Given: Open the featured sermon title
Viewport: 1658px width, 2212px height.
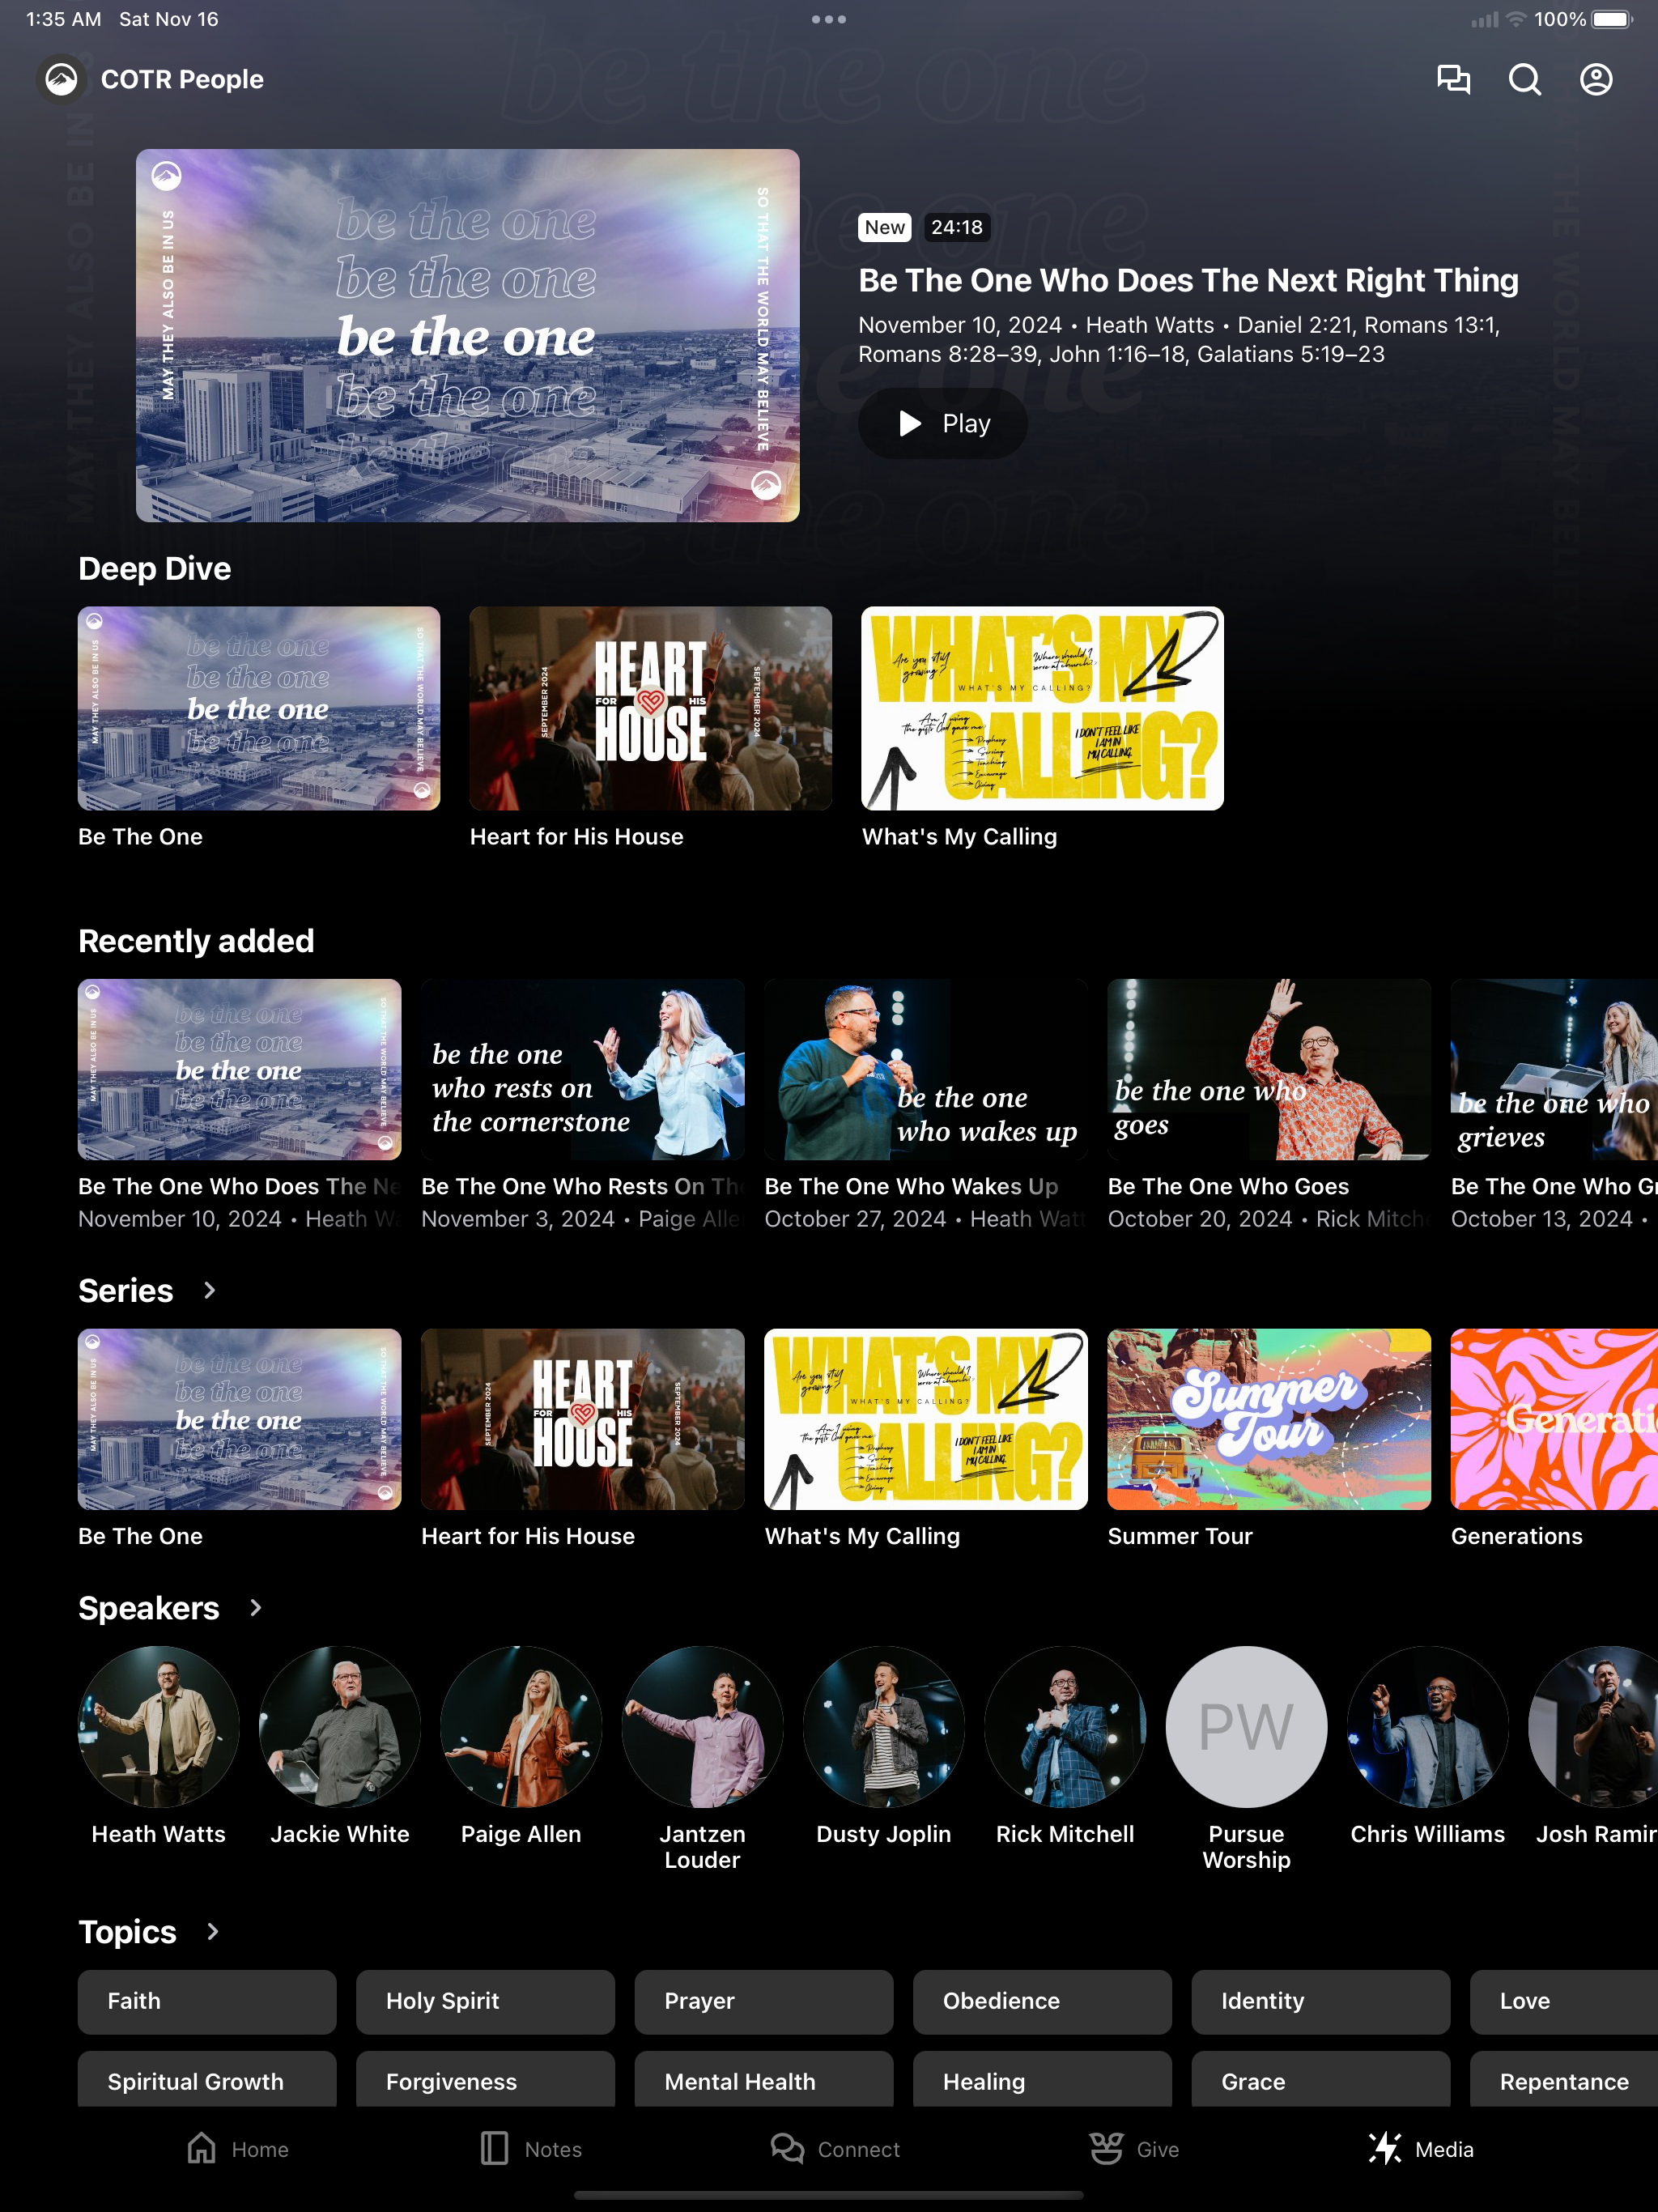Looking at the screenshot, I should click(x=1188, y=280).
